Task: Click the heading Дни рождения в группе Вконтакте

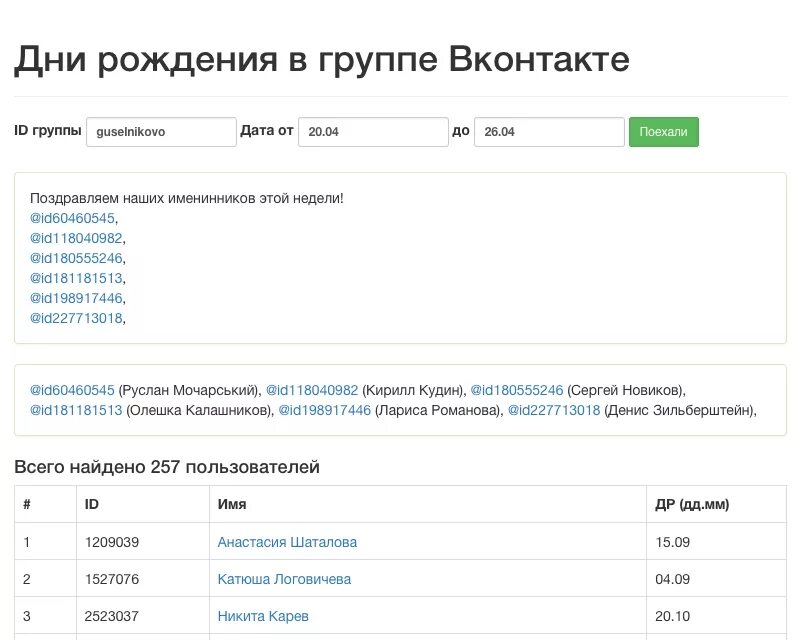Action: coord(322,60)
